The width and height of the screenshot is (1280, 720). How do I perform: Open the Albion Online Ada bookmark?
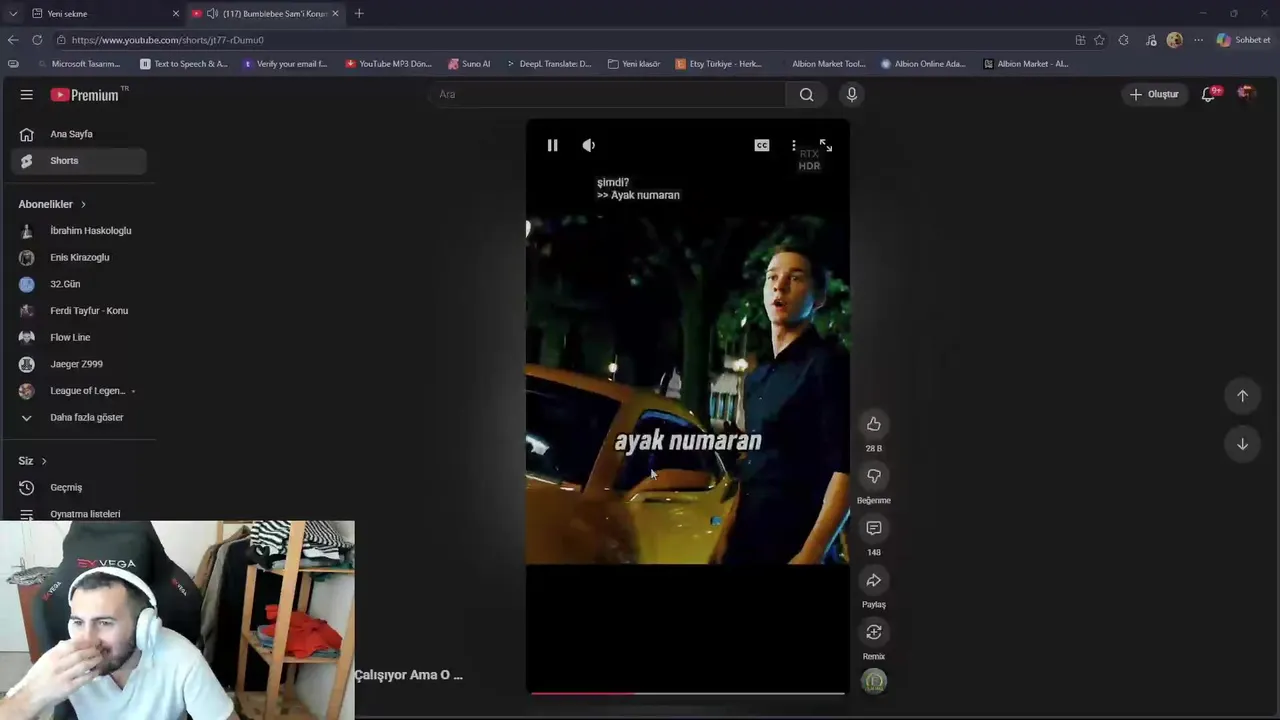(923, 64)
